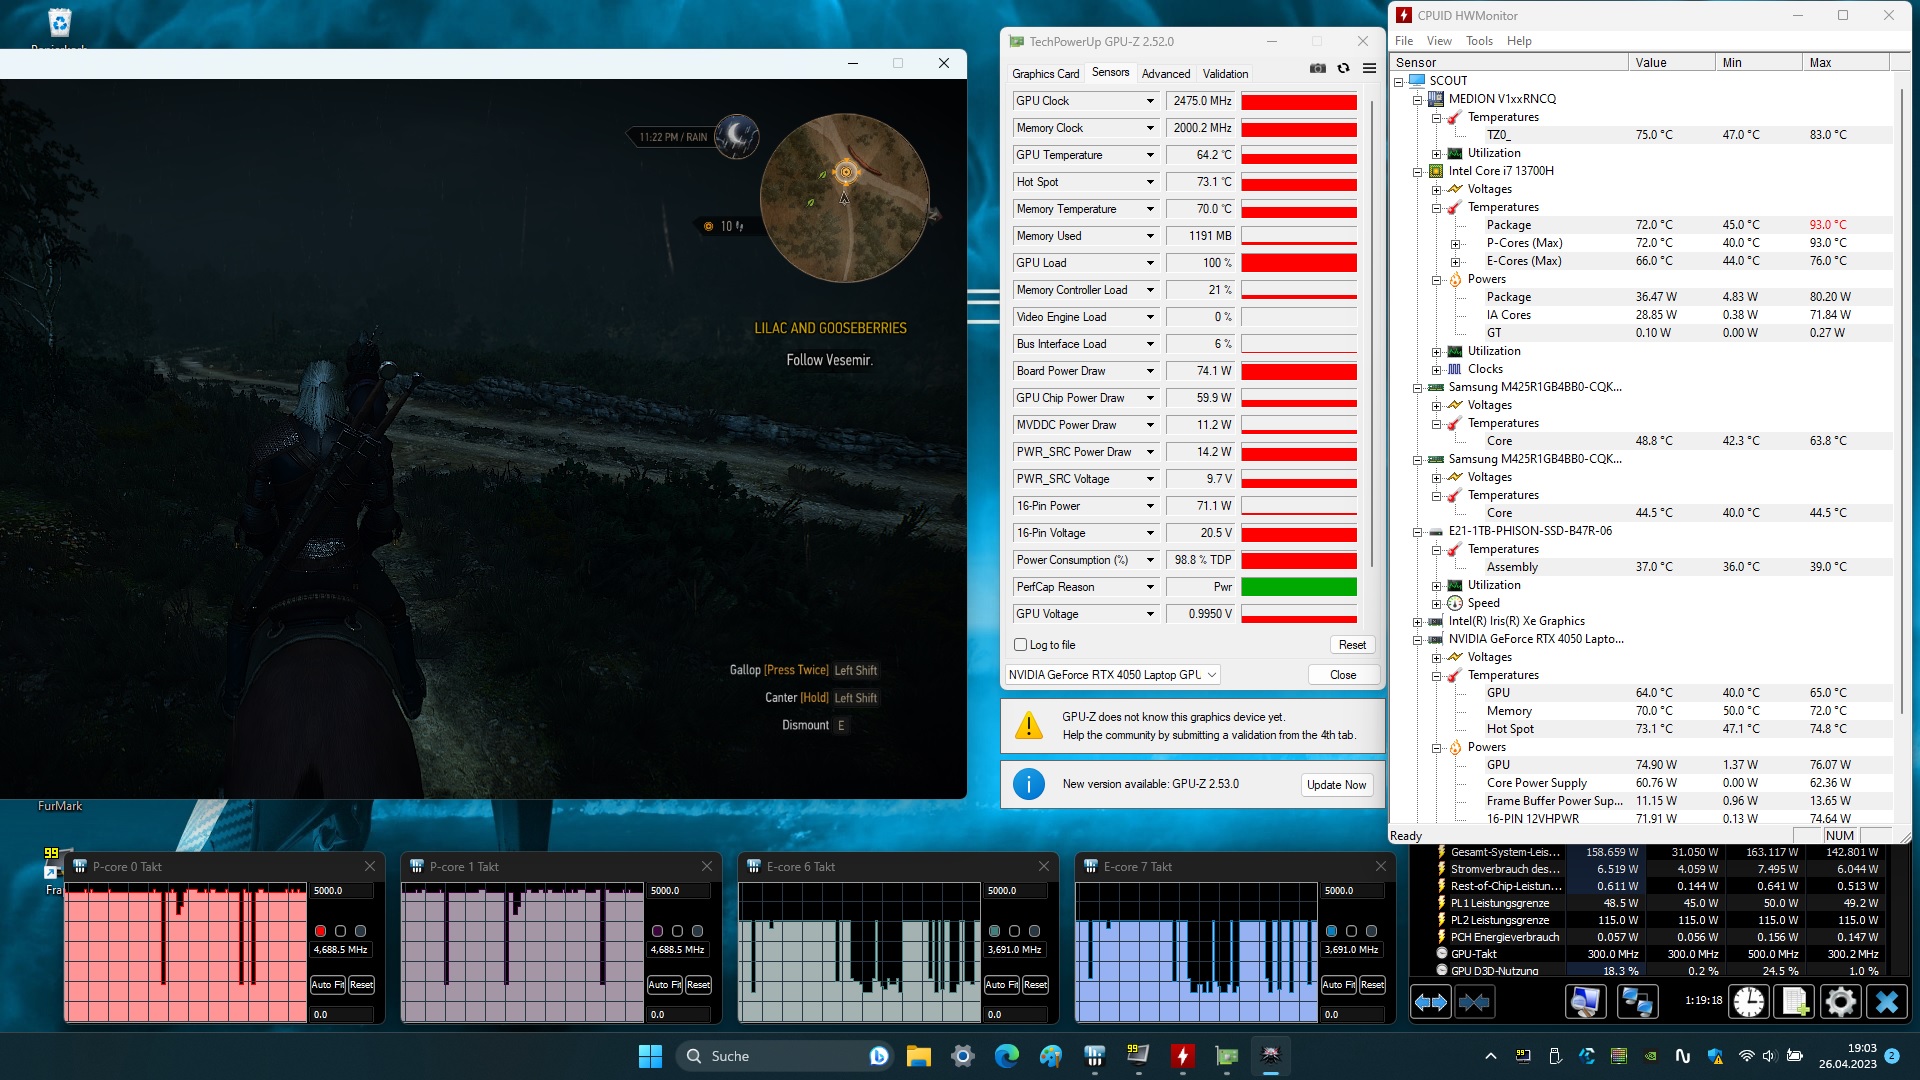This screenshot has height=1080, width=1920.
Task: Click the Windows Security shield tray icon
Action: [x=1715, y=1056]
